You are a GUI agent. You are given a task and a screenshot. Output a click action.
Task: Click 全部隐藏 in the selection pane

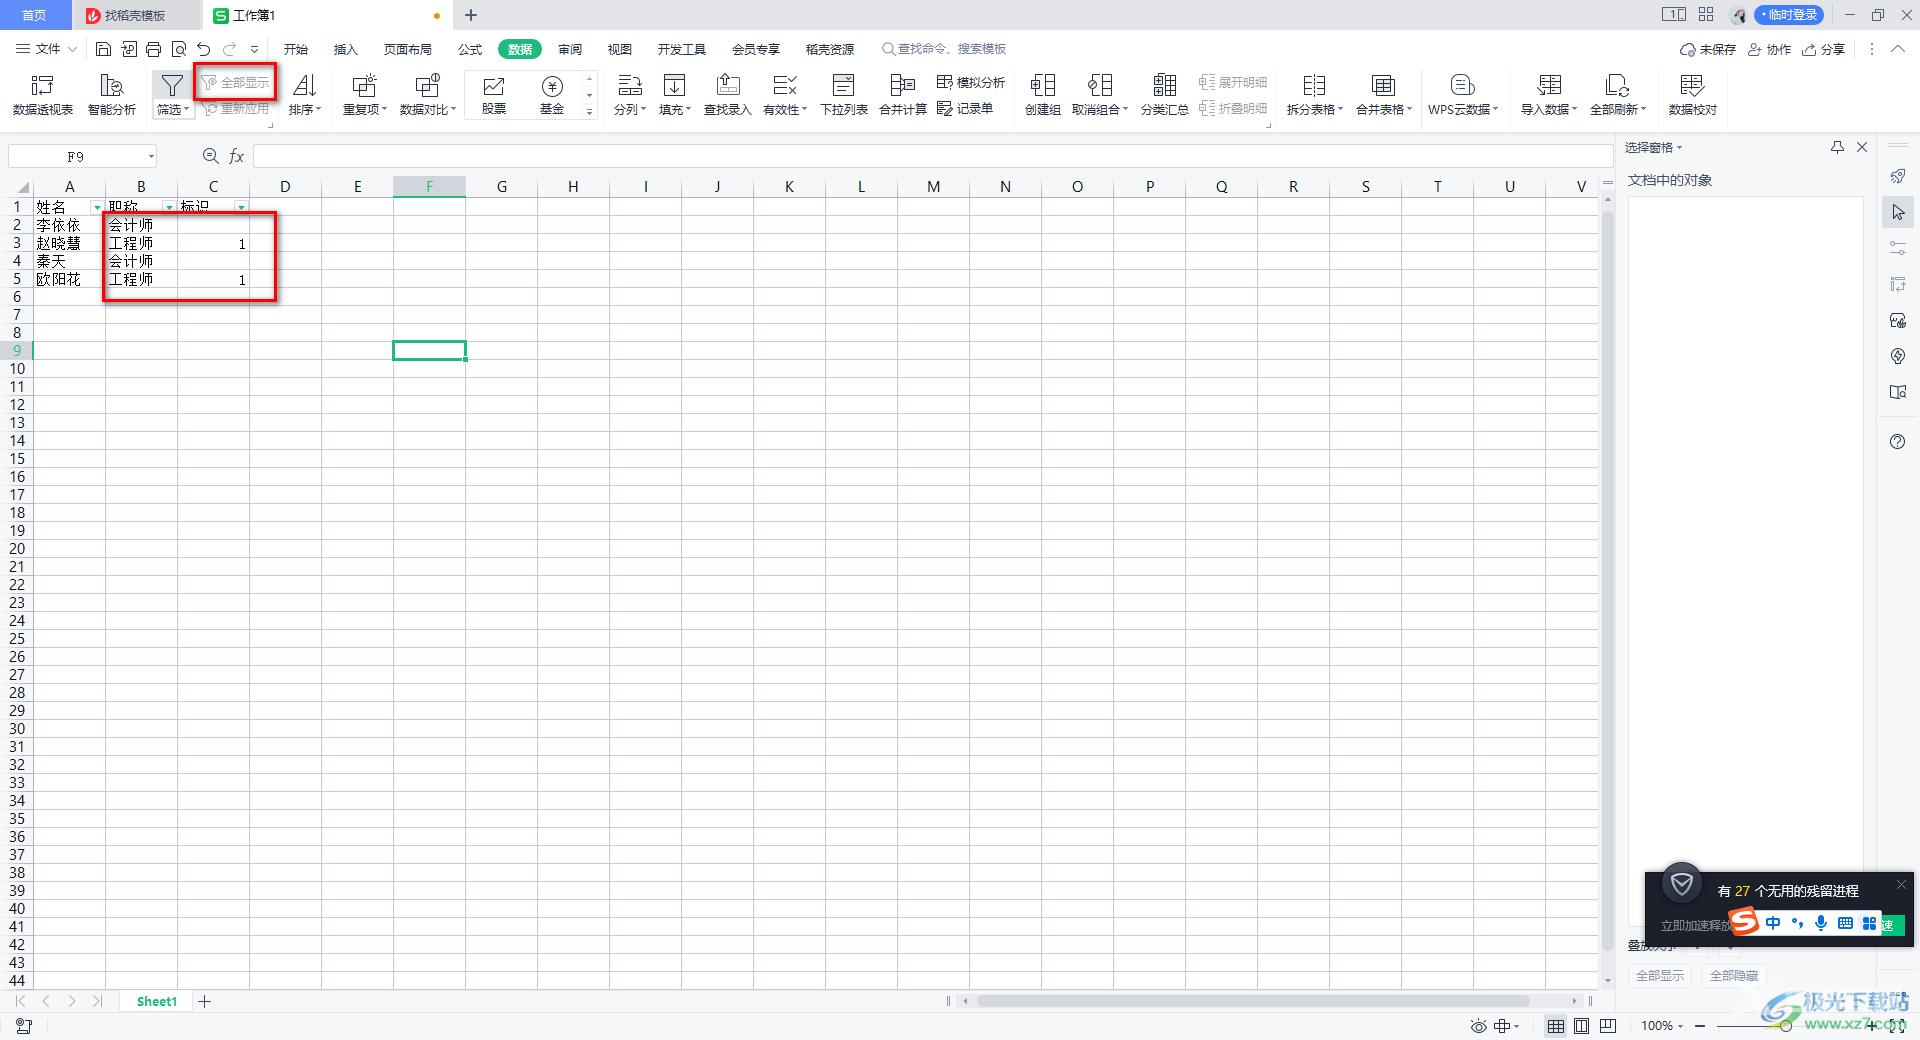point(1734,975)
